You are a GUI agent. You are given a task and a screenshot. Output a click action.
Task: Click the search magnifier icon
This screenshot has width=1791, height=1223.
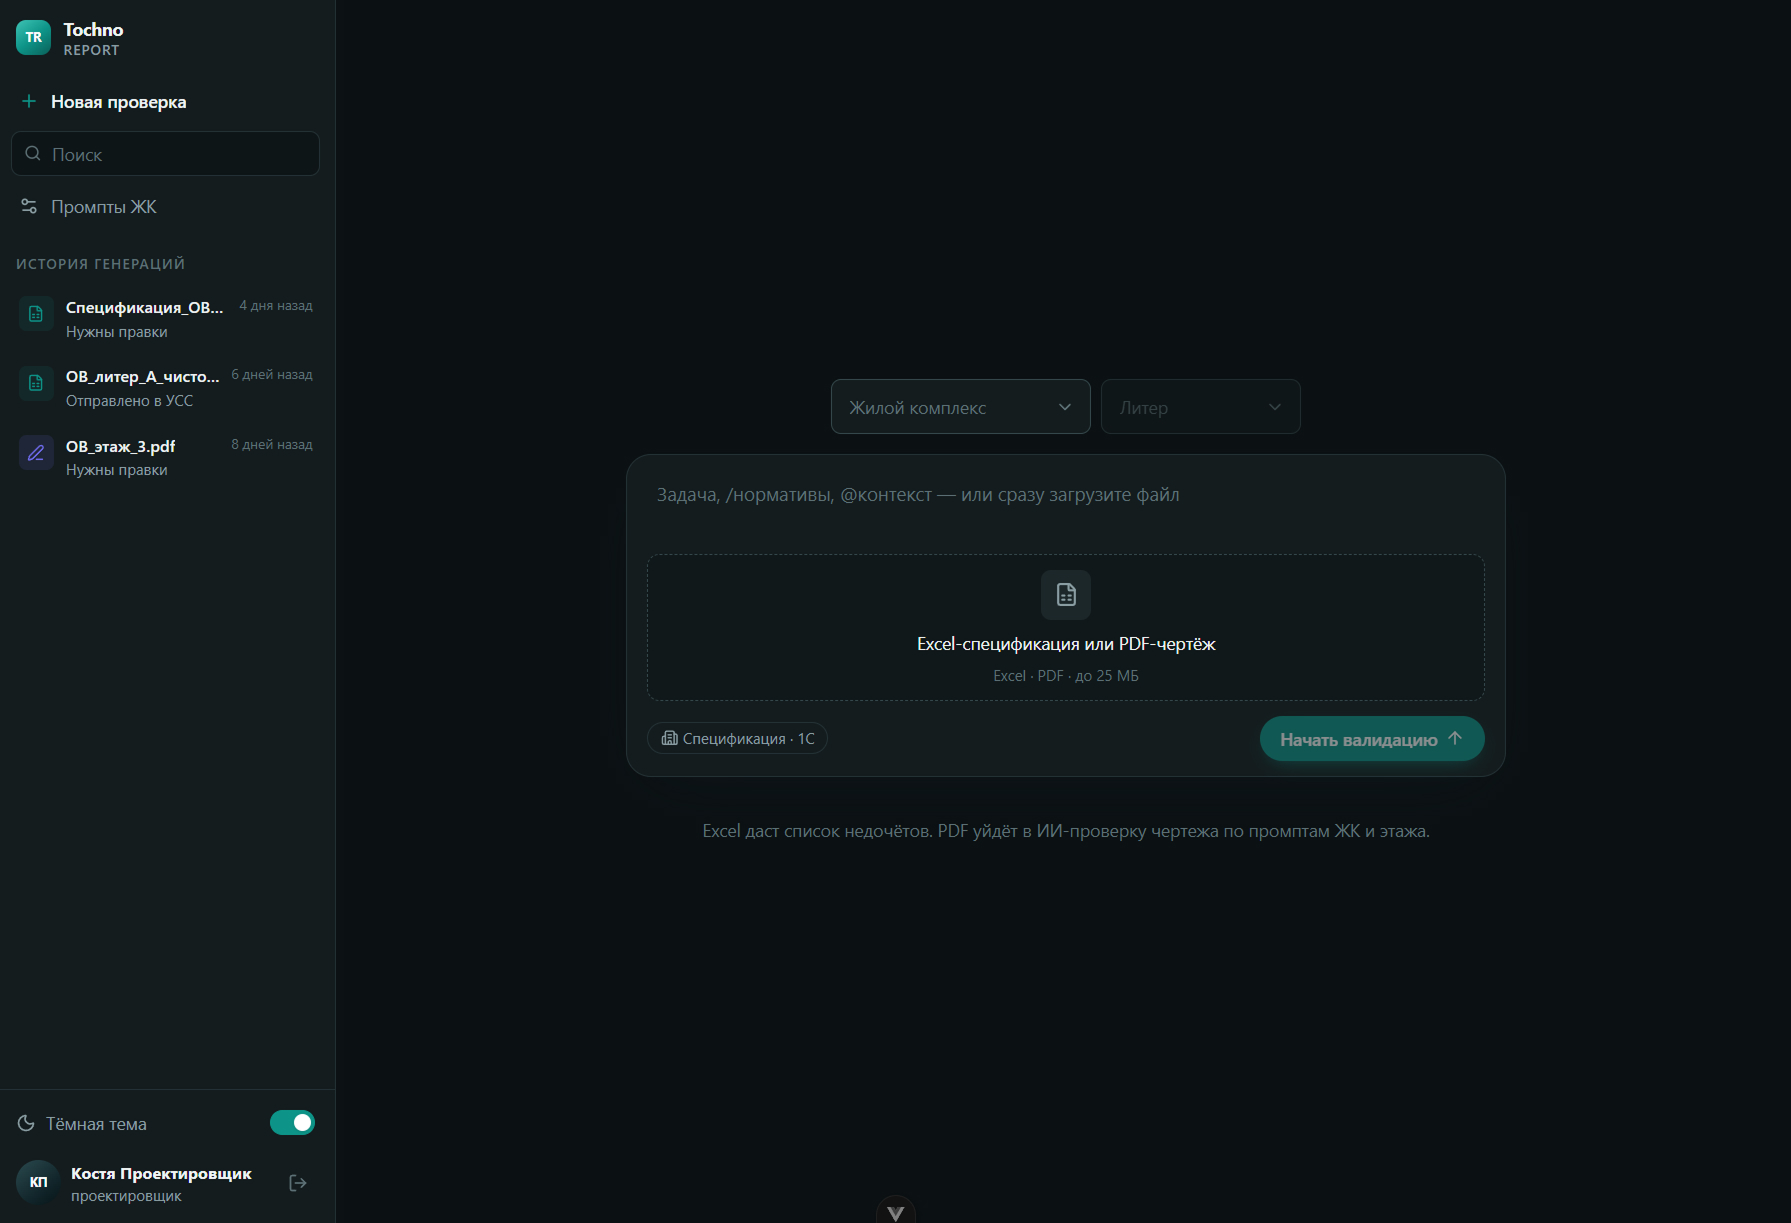(33, 153)
